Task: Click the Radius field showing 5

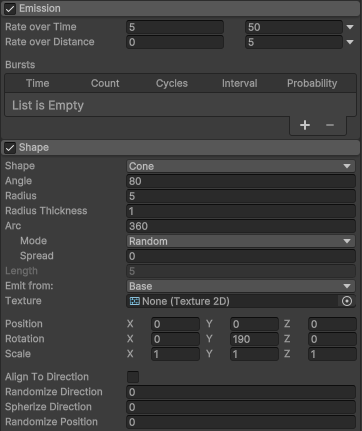Action: pos(241,196)
